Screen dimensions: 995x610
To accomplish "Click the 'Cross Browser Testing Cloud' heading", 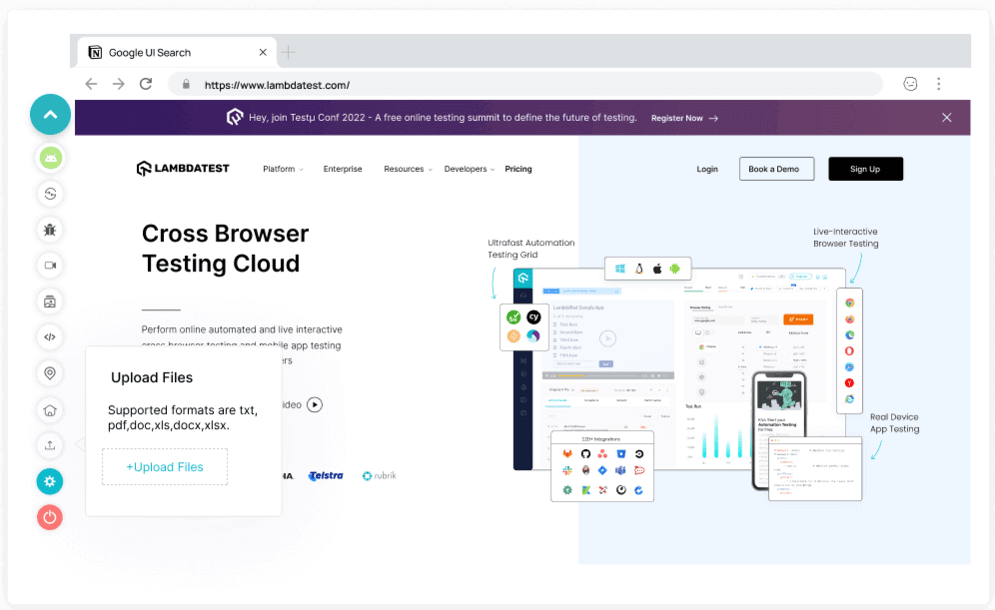I will (x=225, y=248).
